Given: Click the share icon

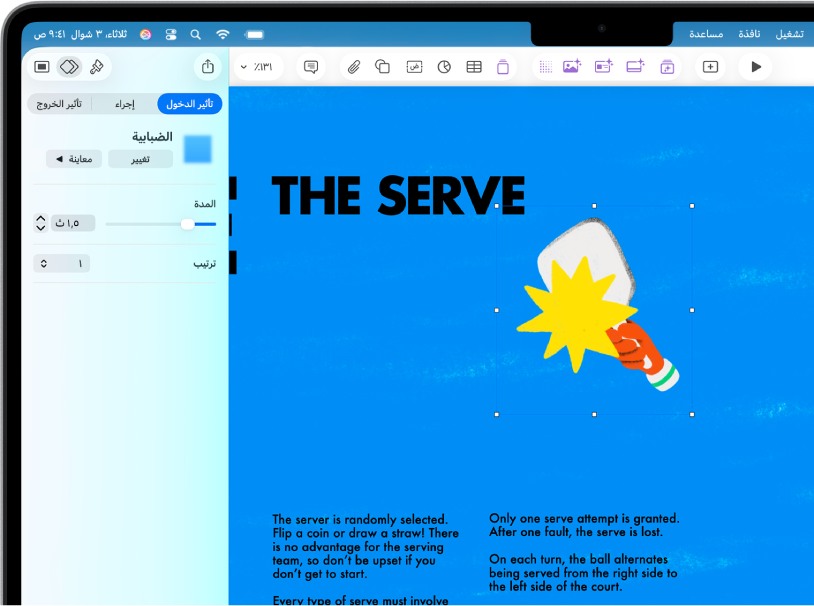Looking at the screenshot, I should [x=208, y=66].
